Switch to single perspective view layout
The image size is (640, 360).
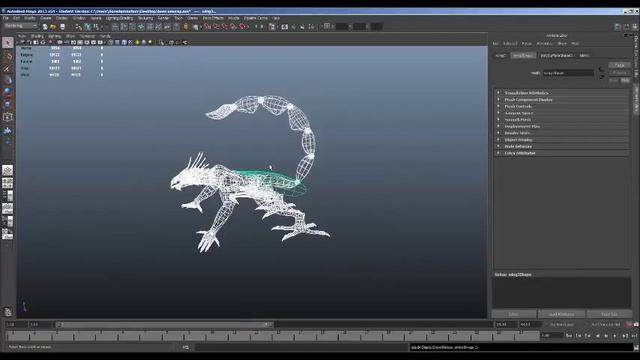[x=7, y=170]
